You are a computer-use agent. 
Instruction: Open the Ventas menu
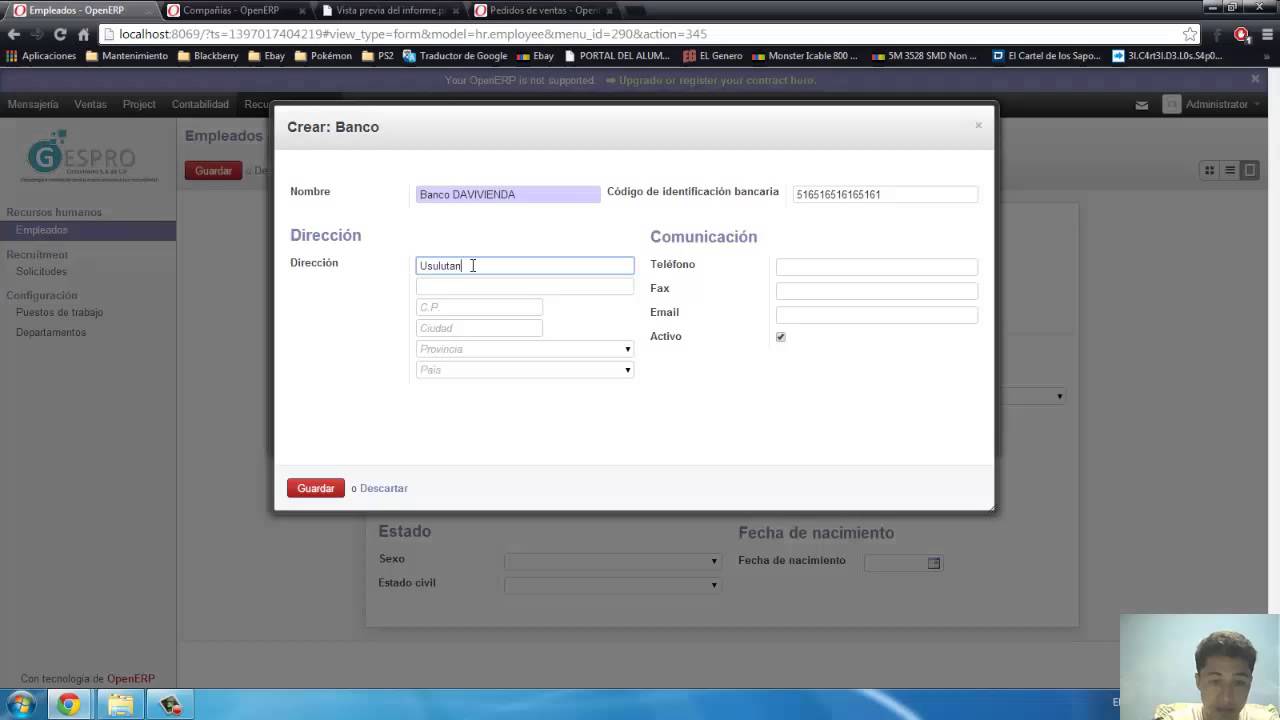[90, 104]
